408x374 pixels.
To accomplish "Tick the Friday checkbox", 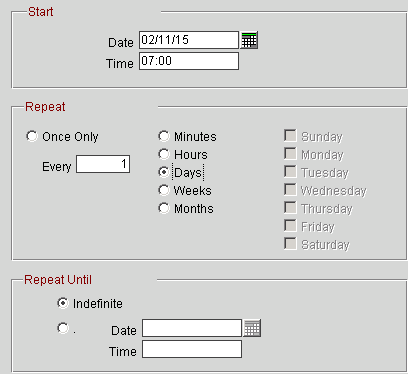I will coord(290,226).
